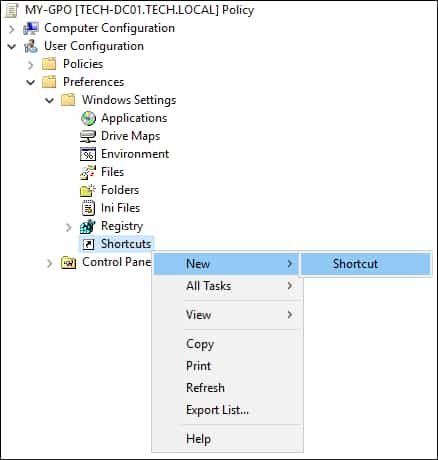Open the View submenu arrow

pyautogui.click(x=290, y=314)
